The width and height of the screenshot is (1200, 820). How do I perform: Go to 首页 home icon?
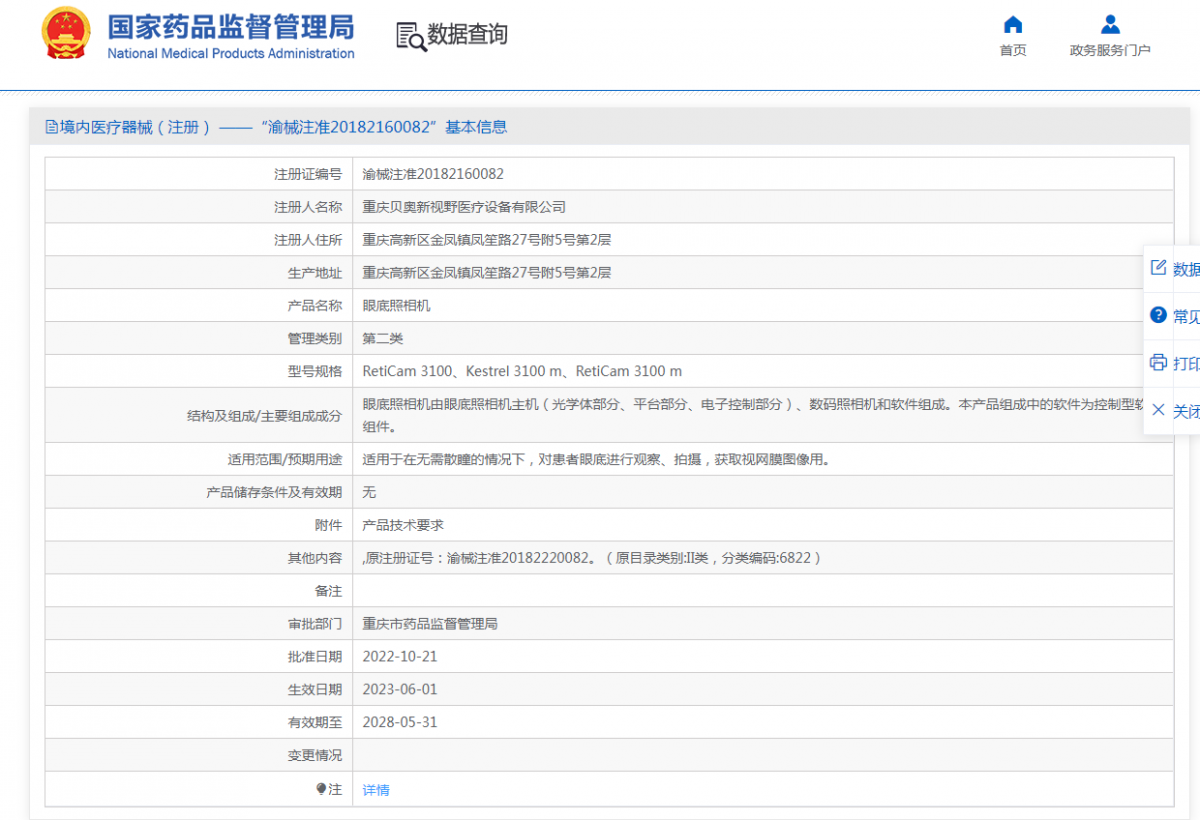[x=1013, y=24]
